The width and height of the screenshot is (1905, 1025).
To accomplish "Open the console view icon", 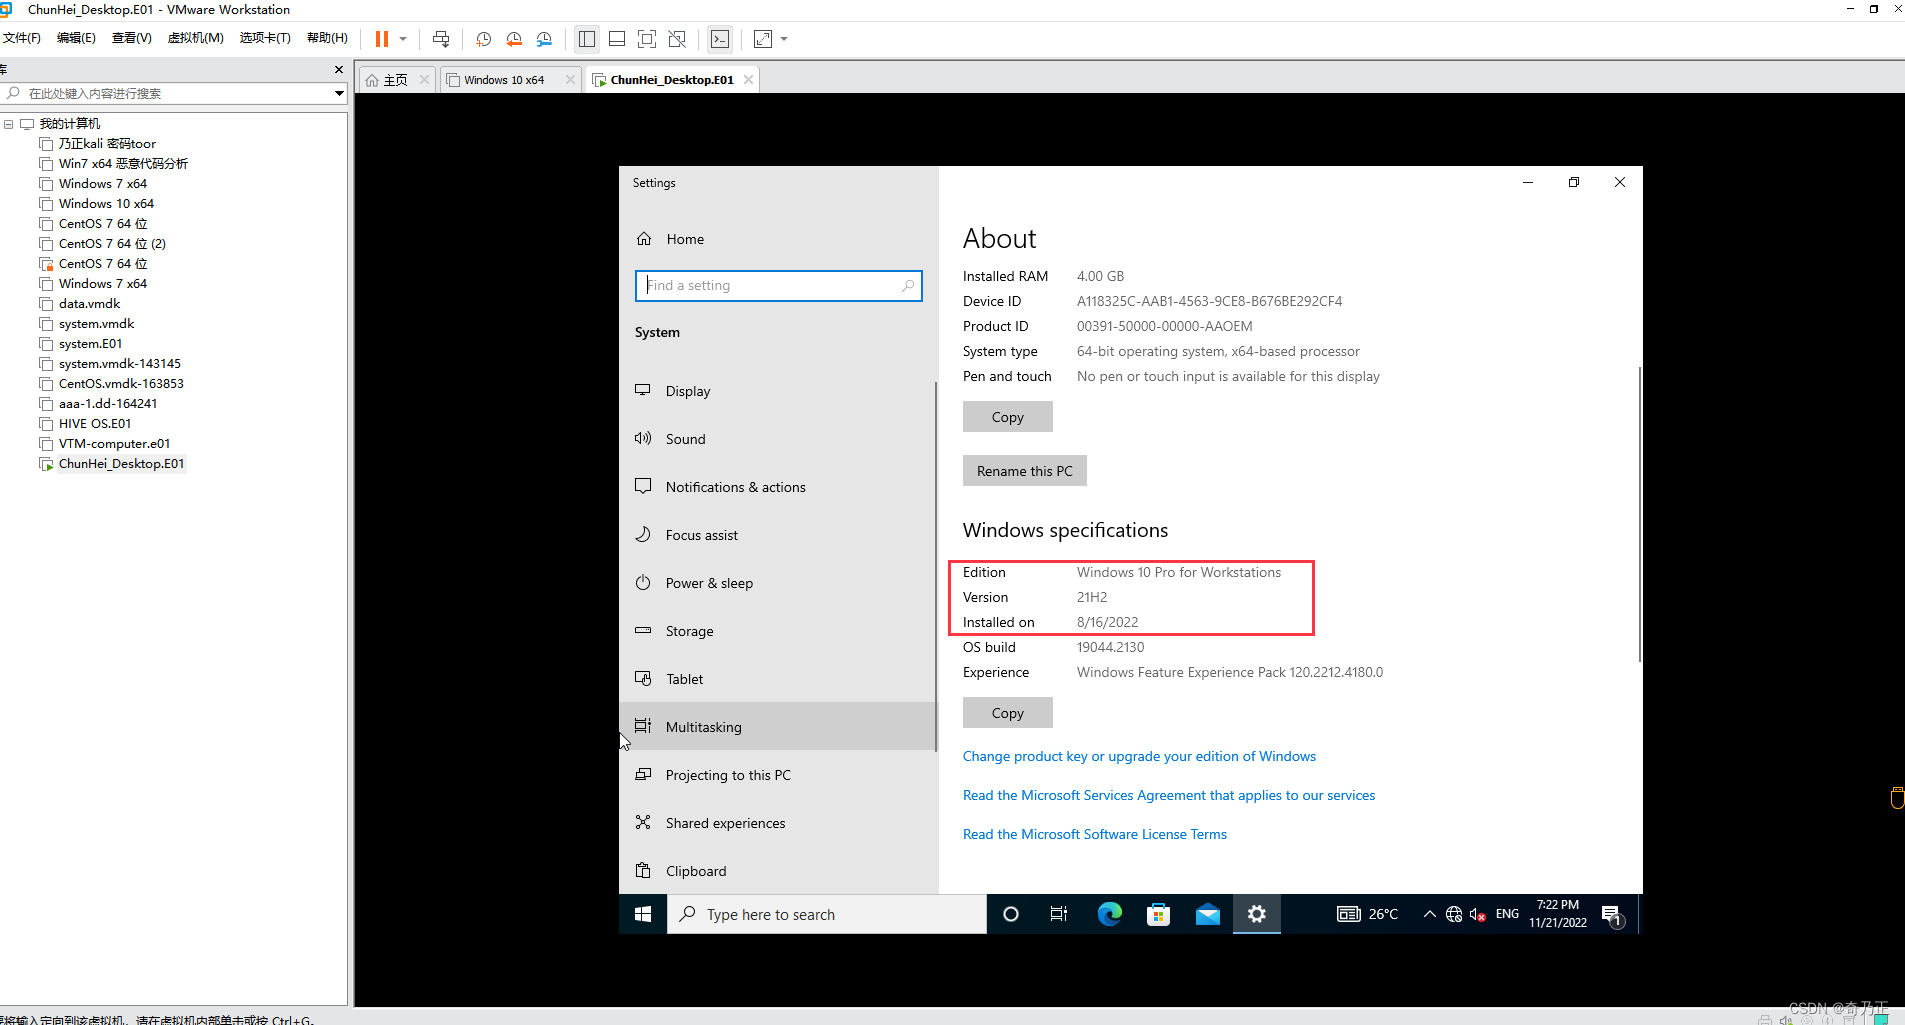I will tap(720, 39).
